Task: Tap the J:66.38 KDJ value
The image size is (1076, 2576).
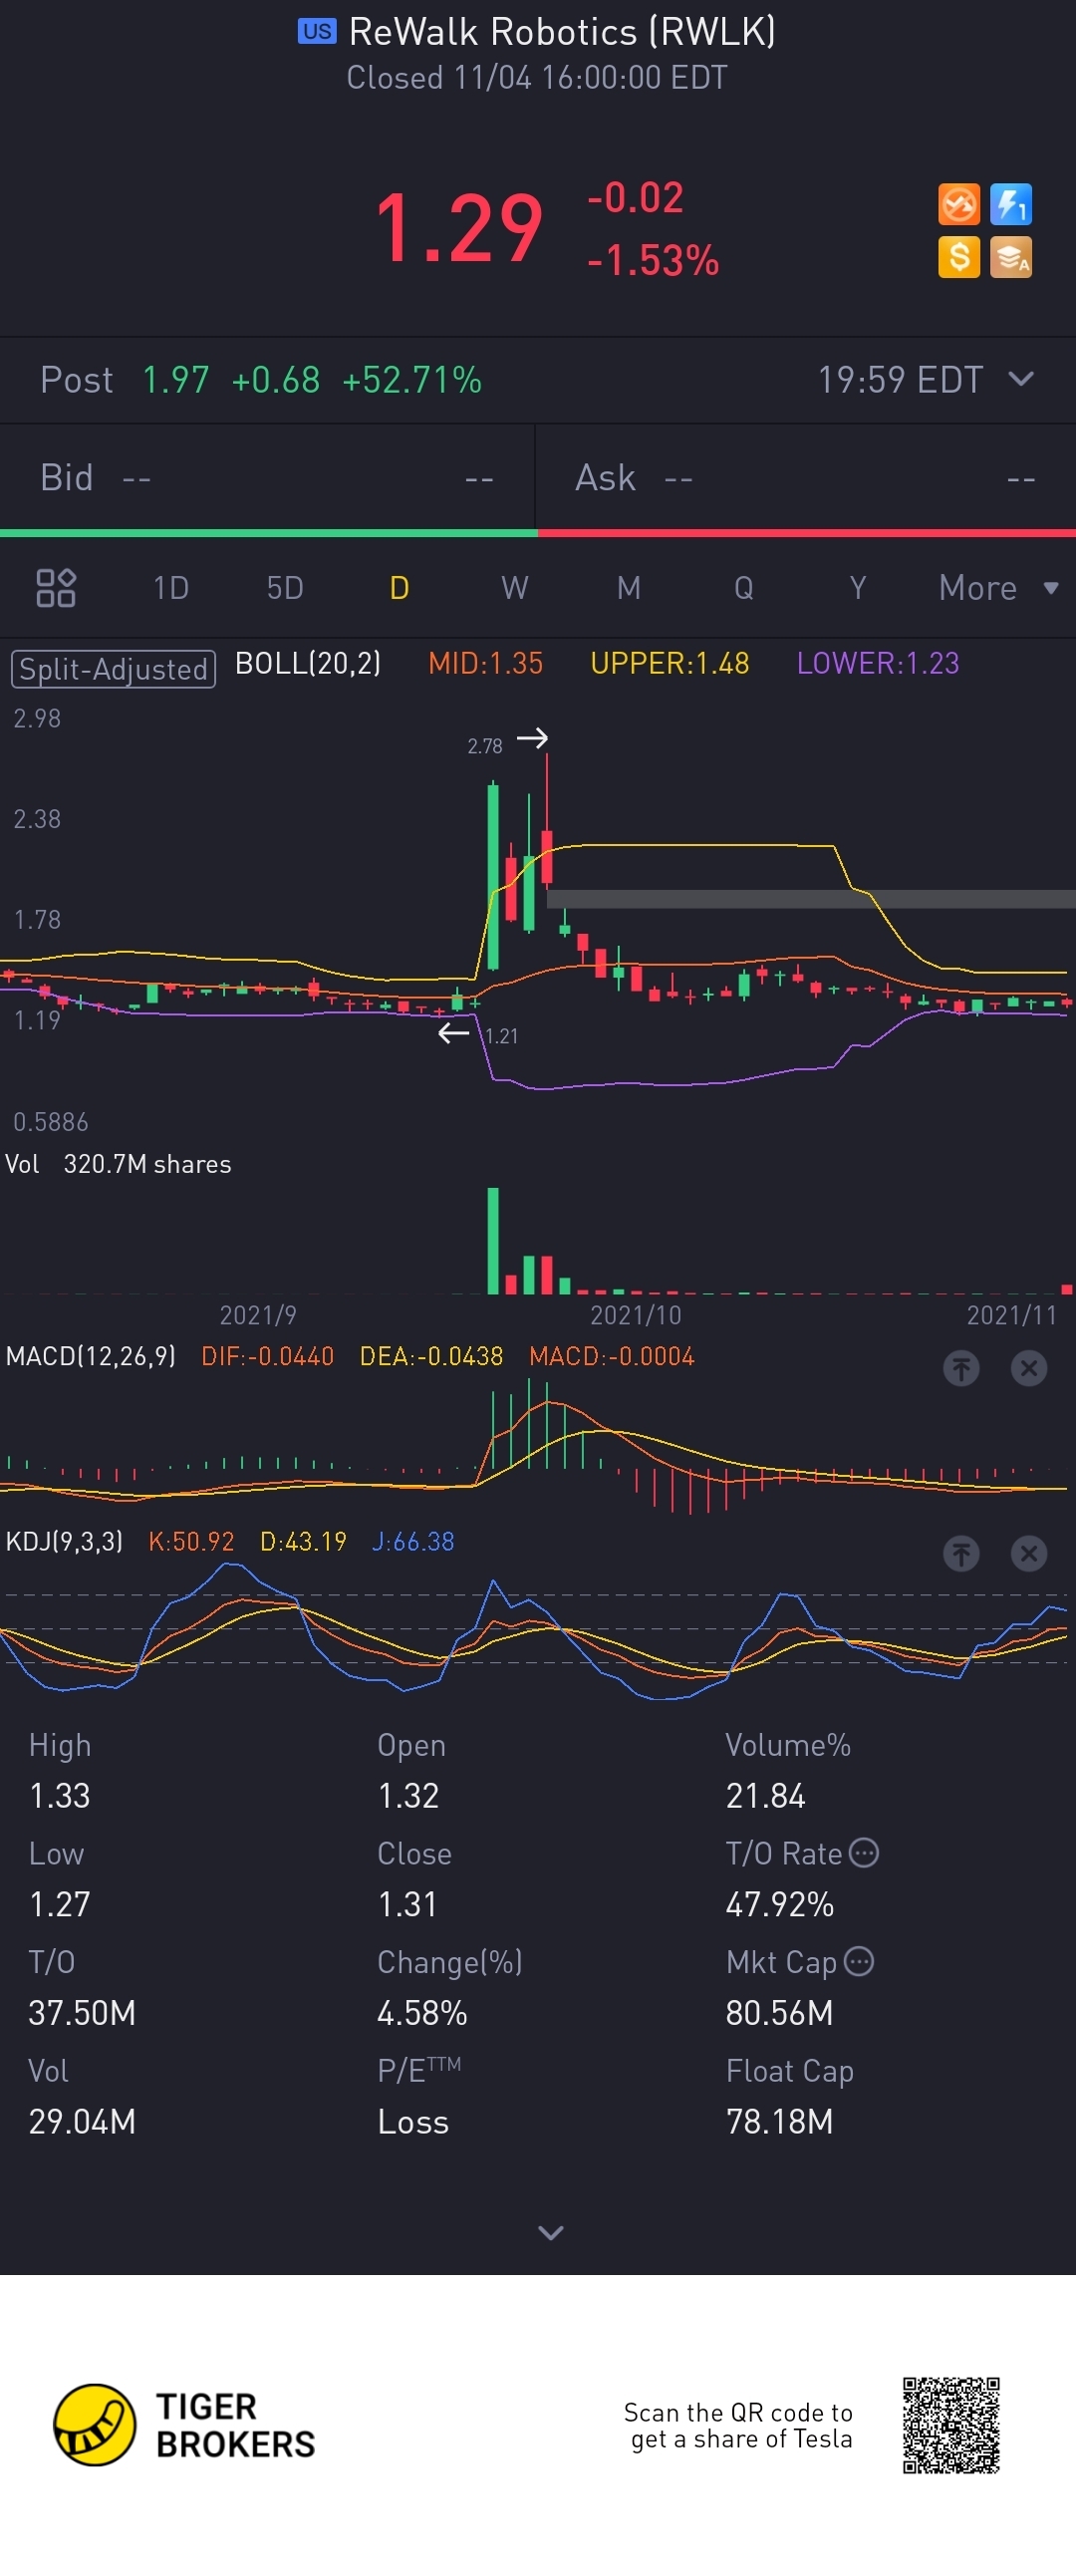Action: [x=413, y=1541]
